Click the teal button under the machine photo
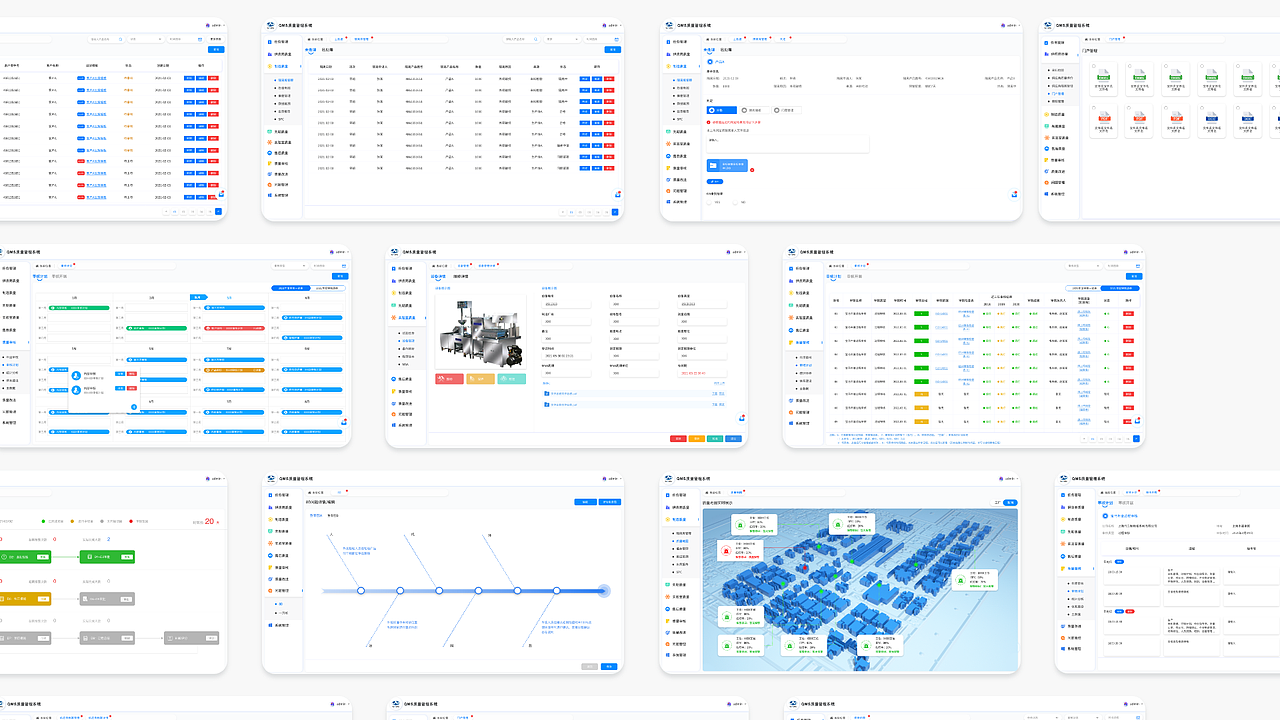 (x=512, y=379)
